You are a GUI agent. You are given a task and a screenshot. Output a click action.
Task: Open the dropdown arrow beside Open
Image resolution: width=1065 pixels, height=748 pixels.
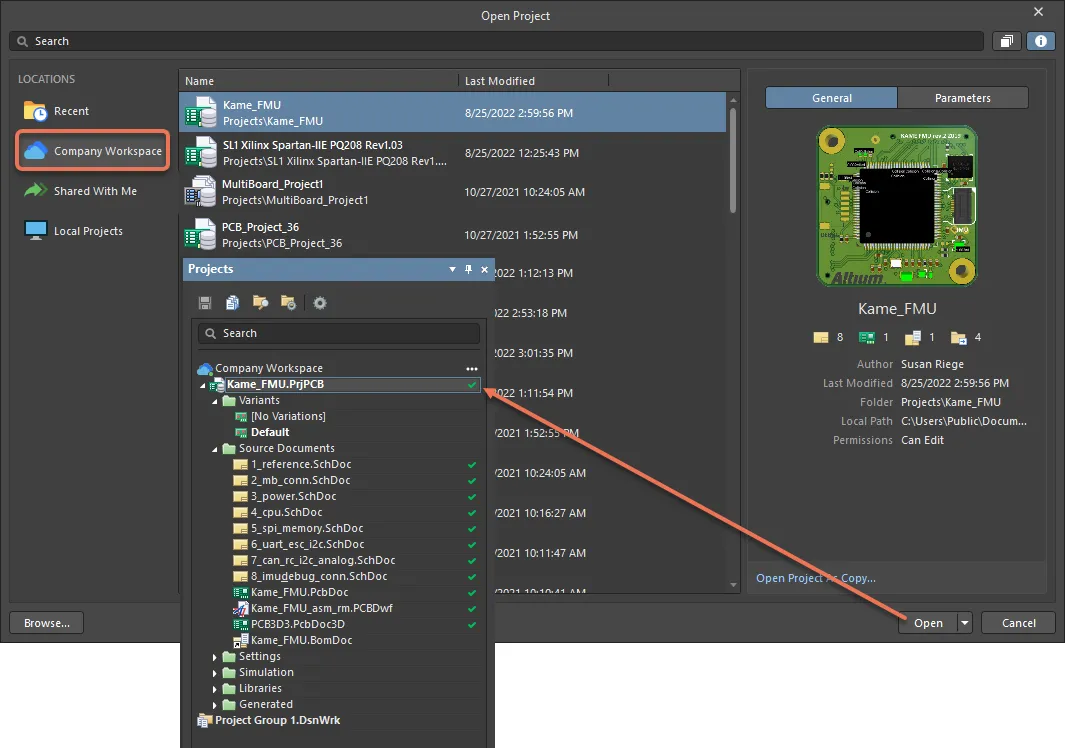click(964, 623)
